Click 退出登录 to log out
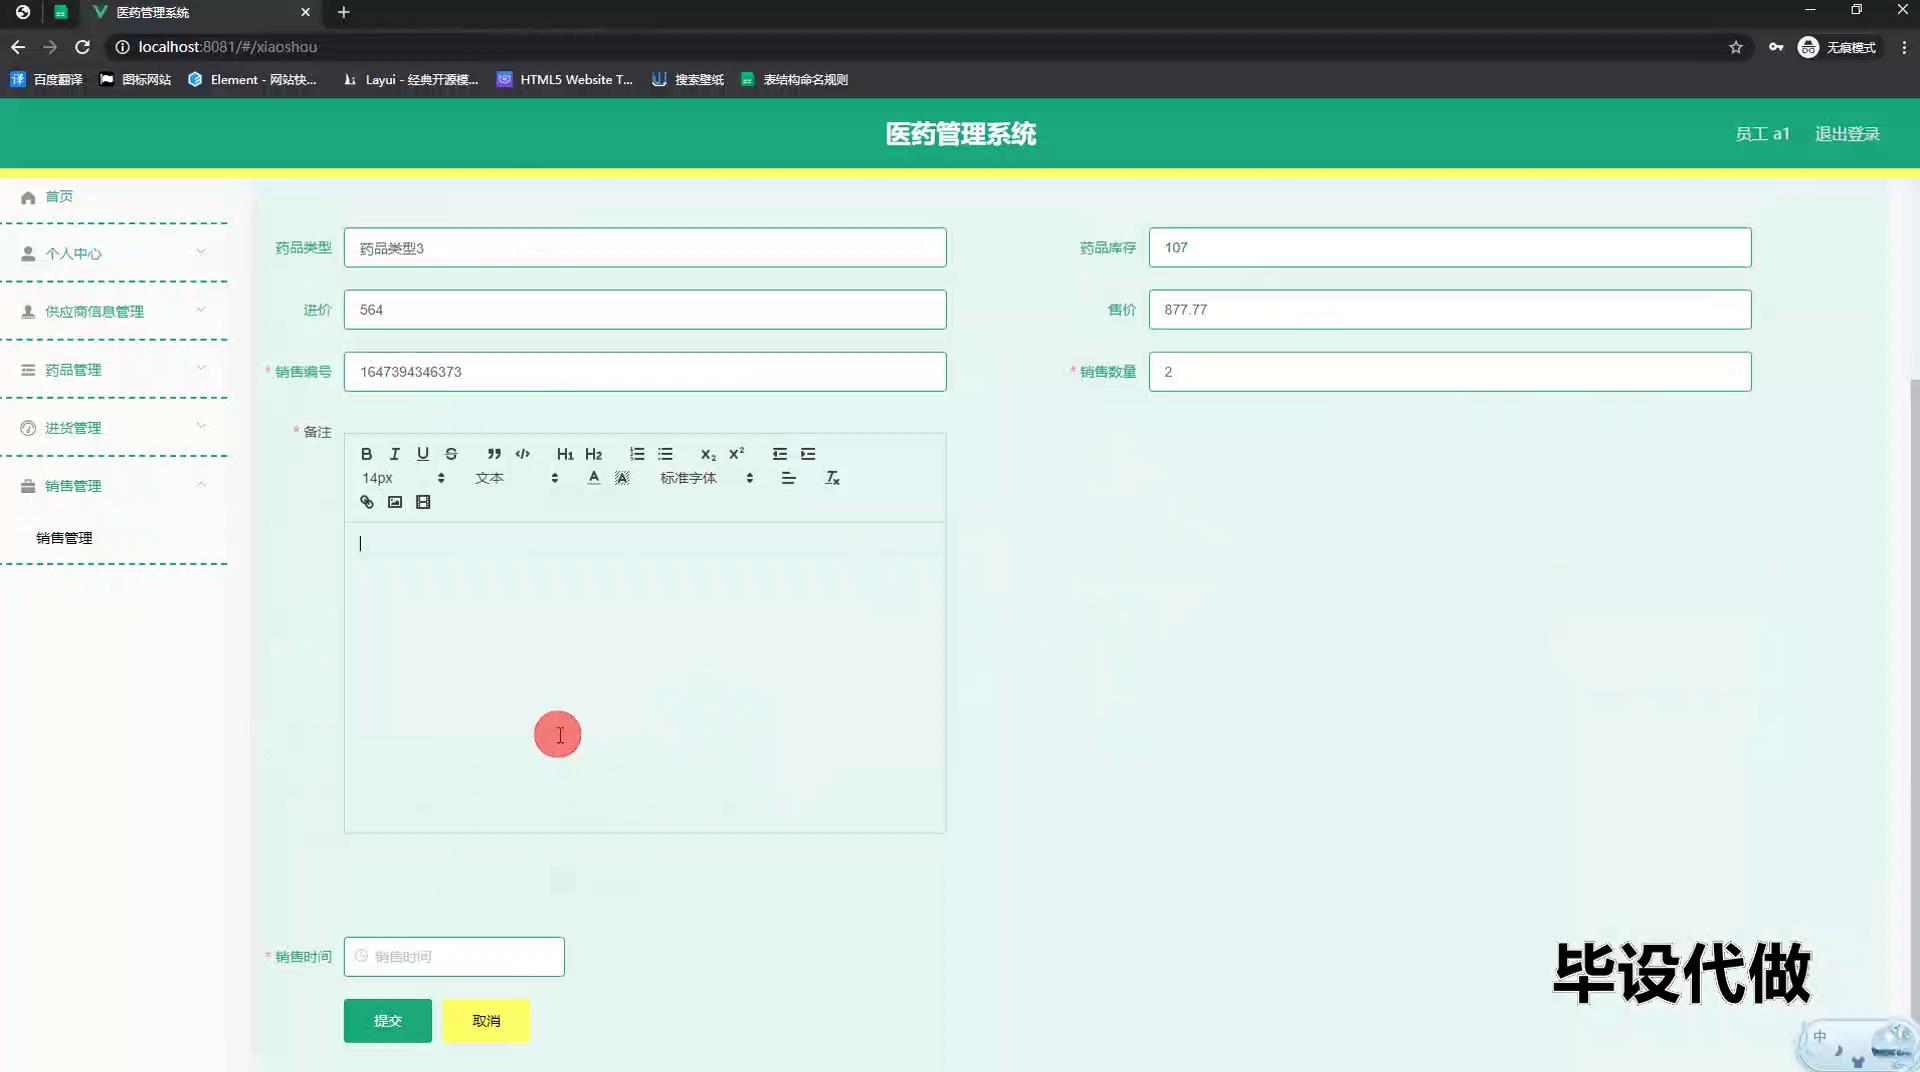Screen dimensions: 1920x1072 pos(1847,134)
